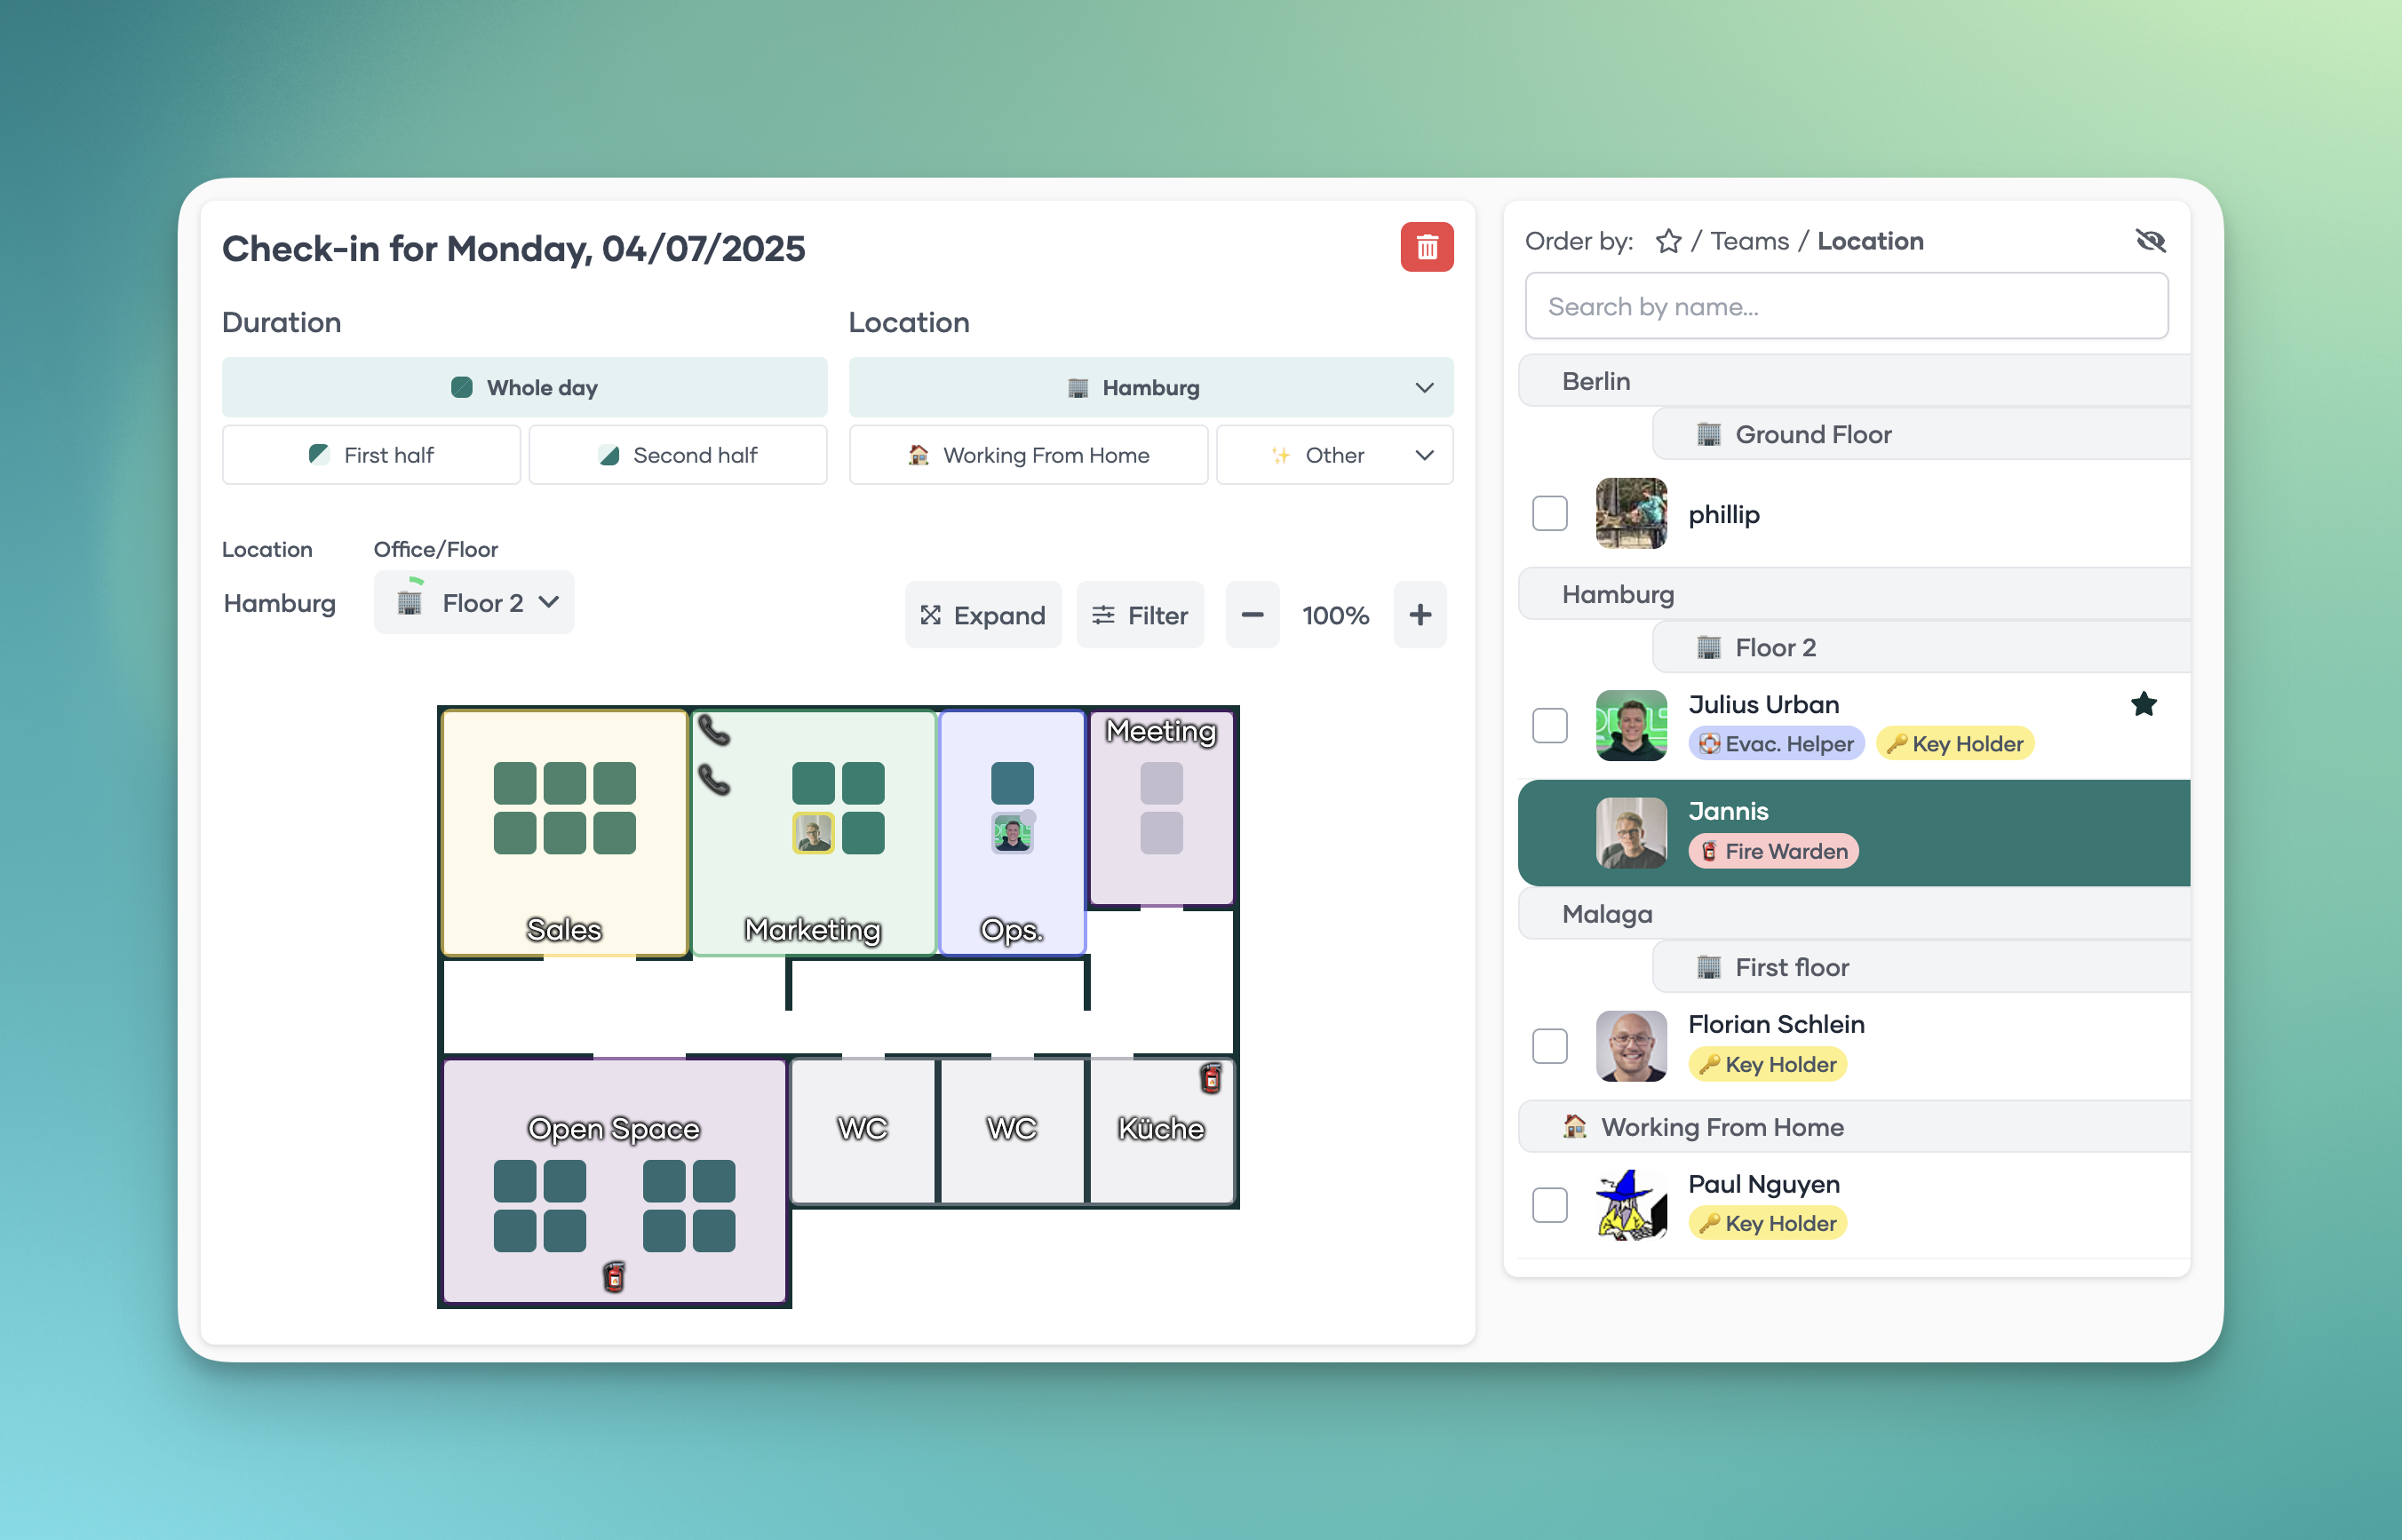Screen dimensions: 2402x1540
Task: Select the occupied Ops desk avatar
Action: pos(1012,833)
